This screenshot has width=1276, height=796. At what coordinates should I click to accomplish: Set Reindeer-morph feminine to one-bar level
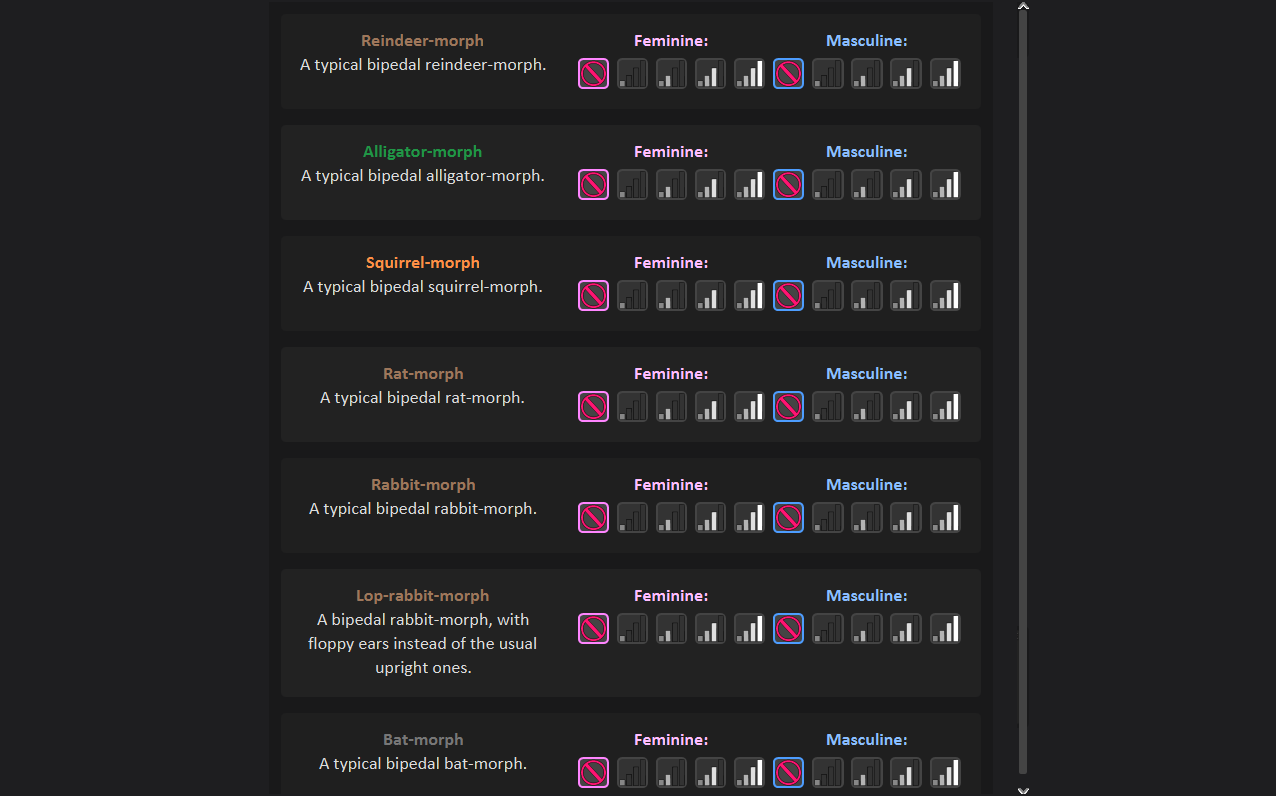632,74
